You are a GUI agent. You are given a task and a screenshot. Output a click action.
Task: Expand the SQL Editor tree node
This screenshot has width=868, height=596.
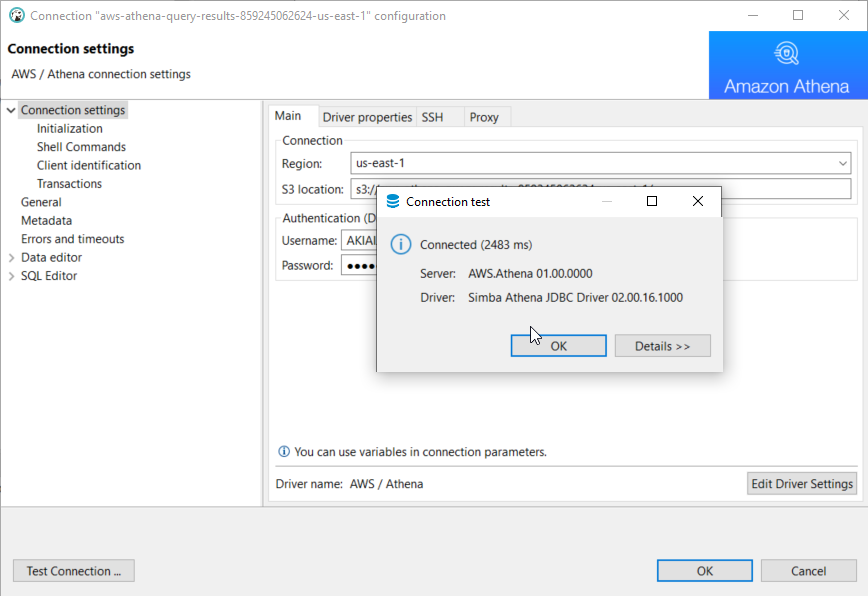(x=11, y=276)
